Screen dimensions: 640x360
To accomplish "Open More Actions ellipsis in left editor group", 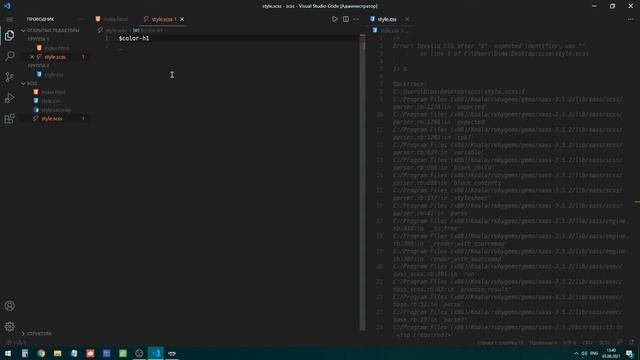I will click(x=356, y=19).
